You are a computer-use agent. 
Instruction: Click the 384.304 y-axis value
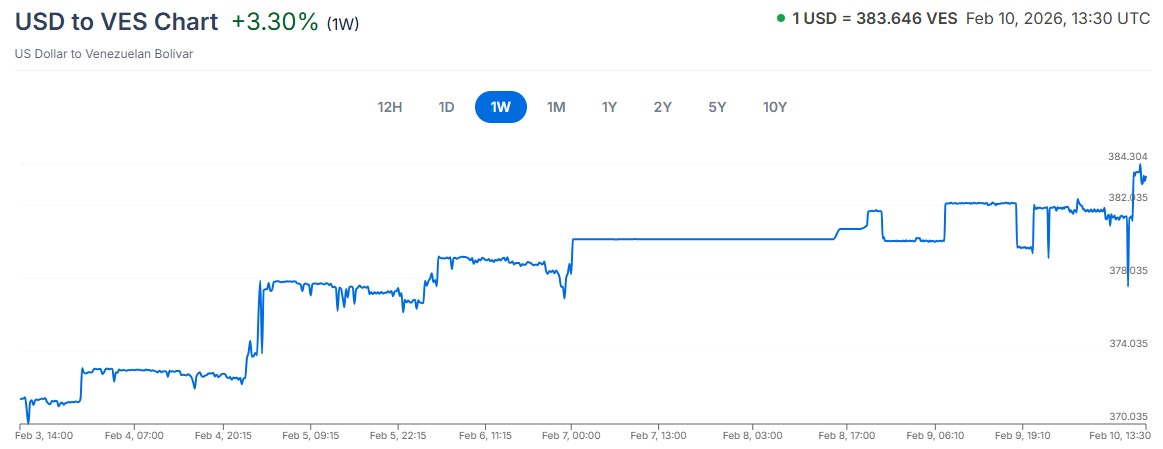pyautogui.click(x=1128, y=157)
